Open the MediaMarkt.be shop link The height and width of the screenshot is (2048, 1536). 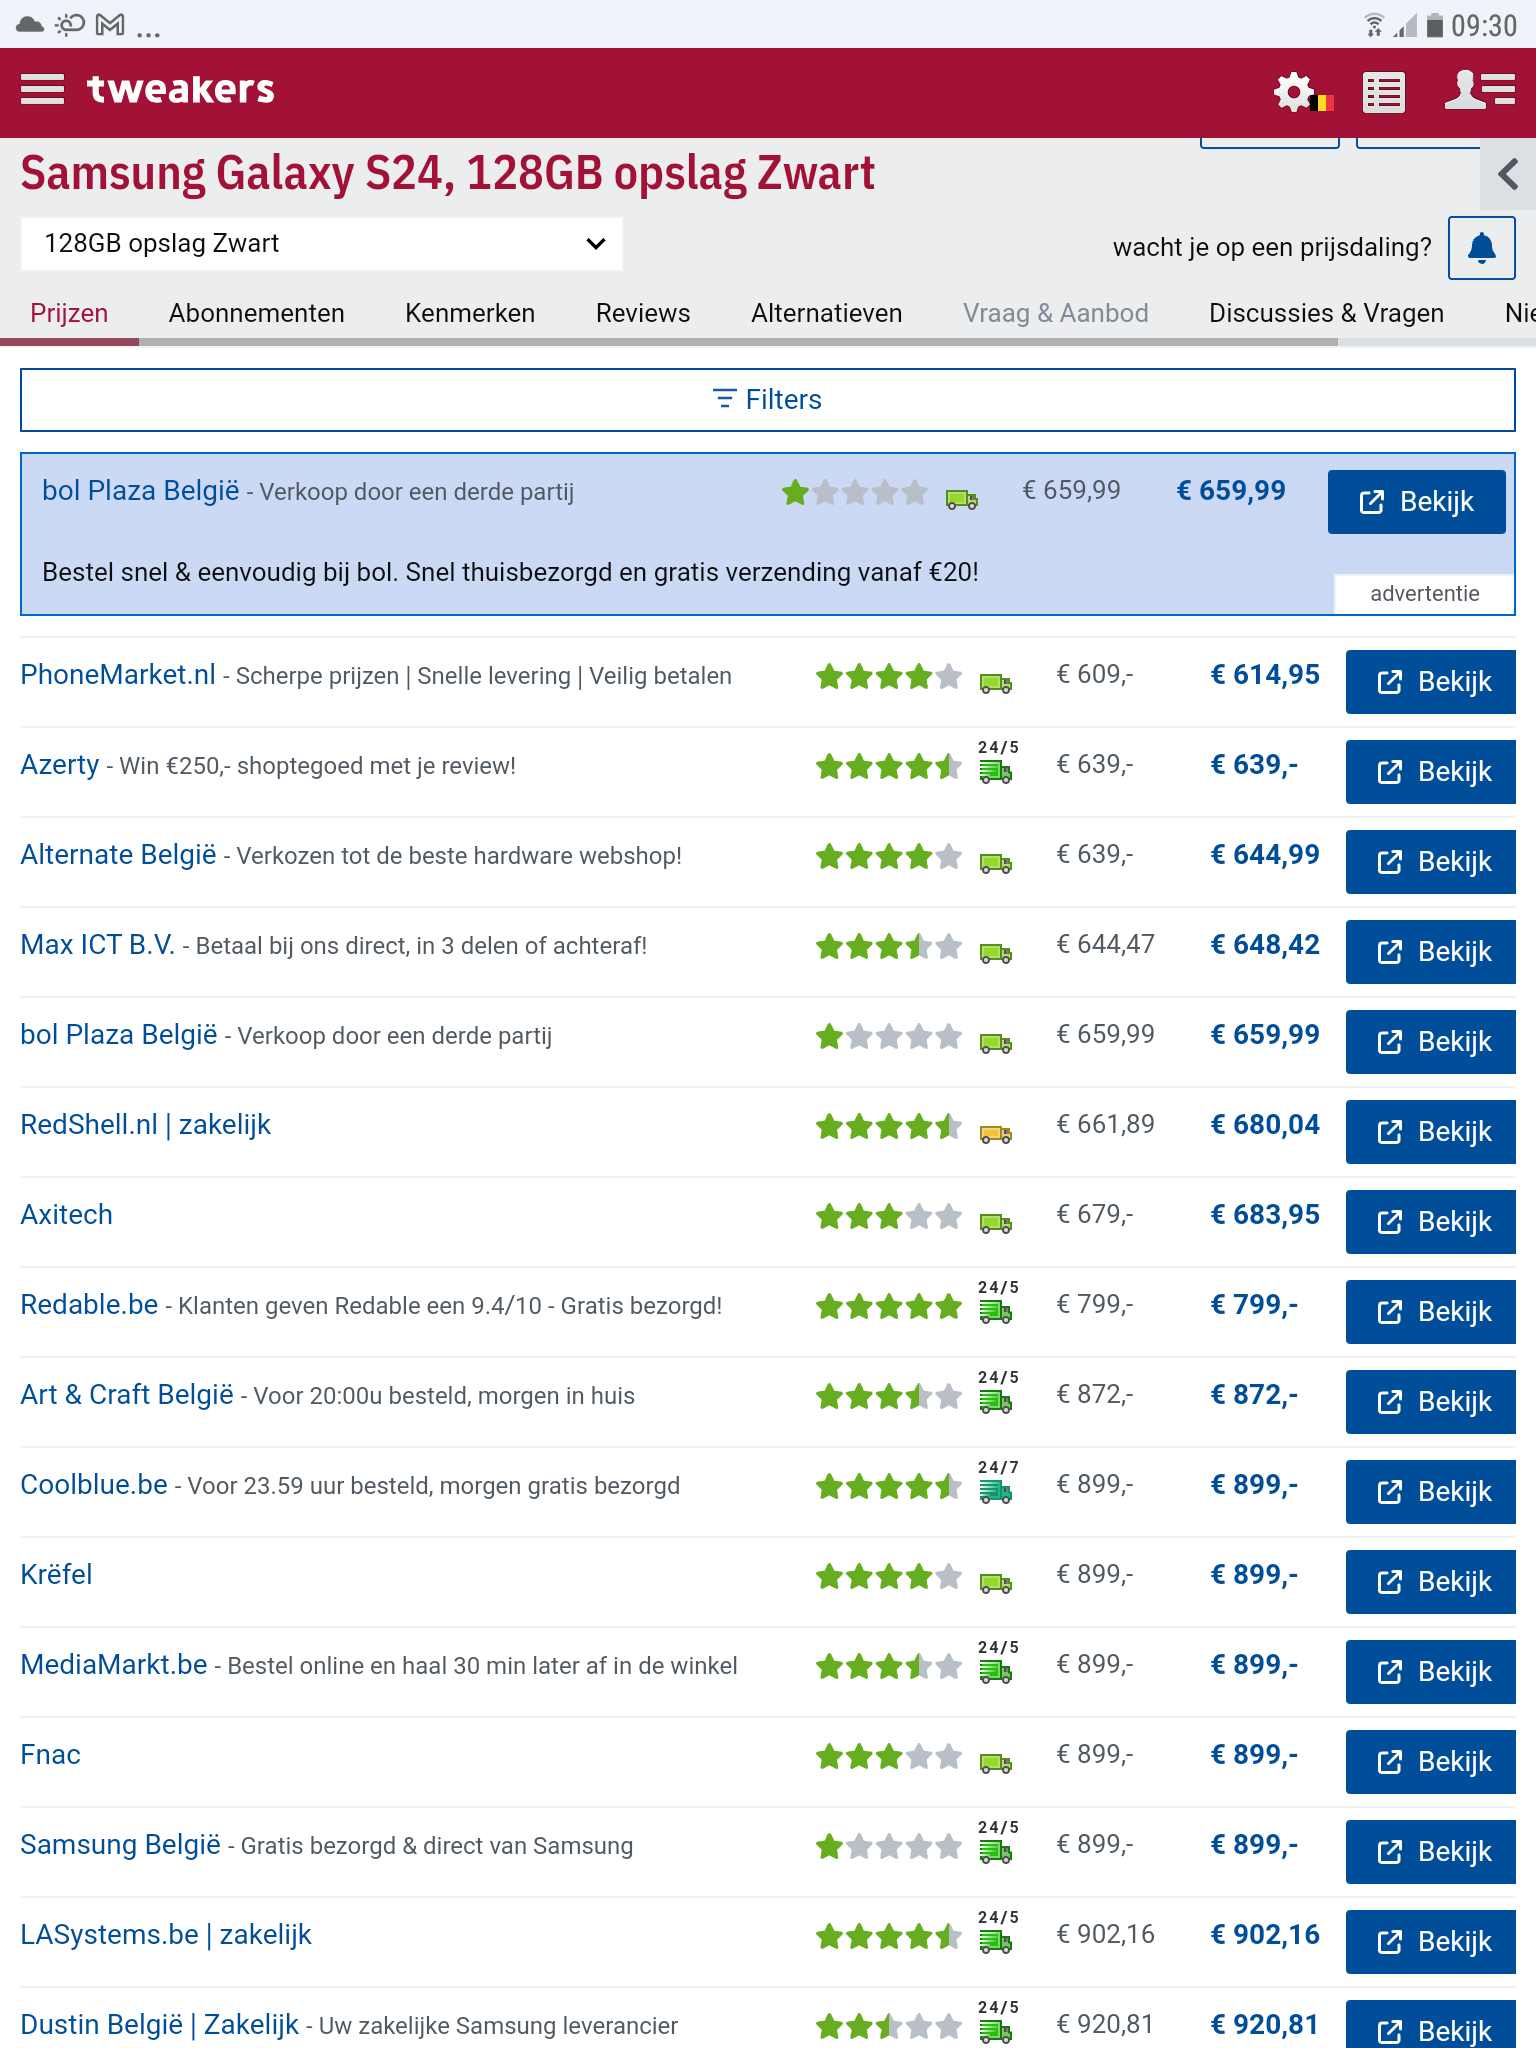point(114,1665)
